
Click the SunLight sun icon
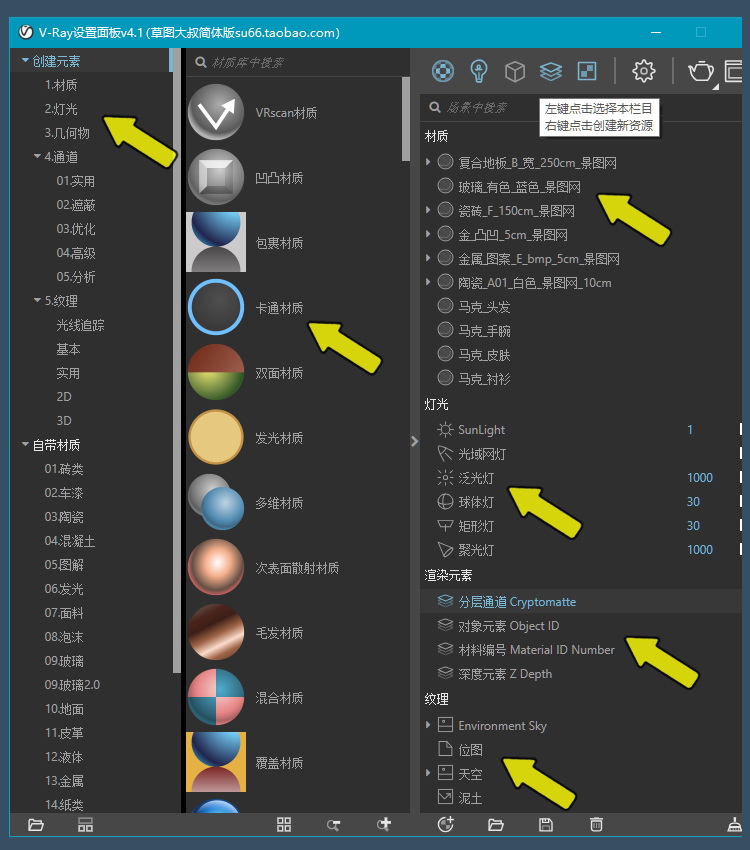click(x=445, y=430)
